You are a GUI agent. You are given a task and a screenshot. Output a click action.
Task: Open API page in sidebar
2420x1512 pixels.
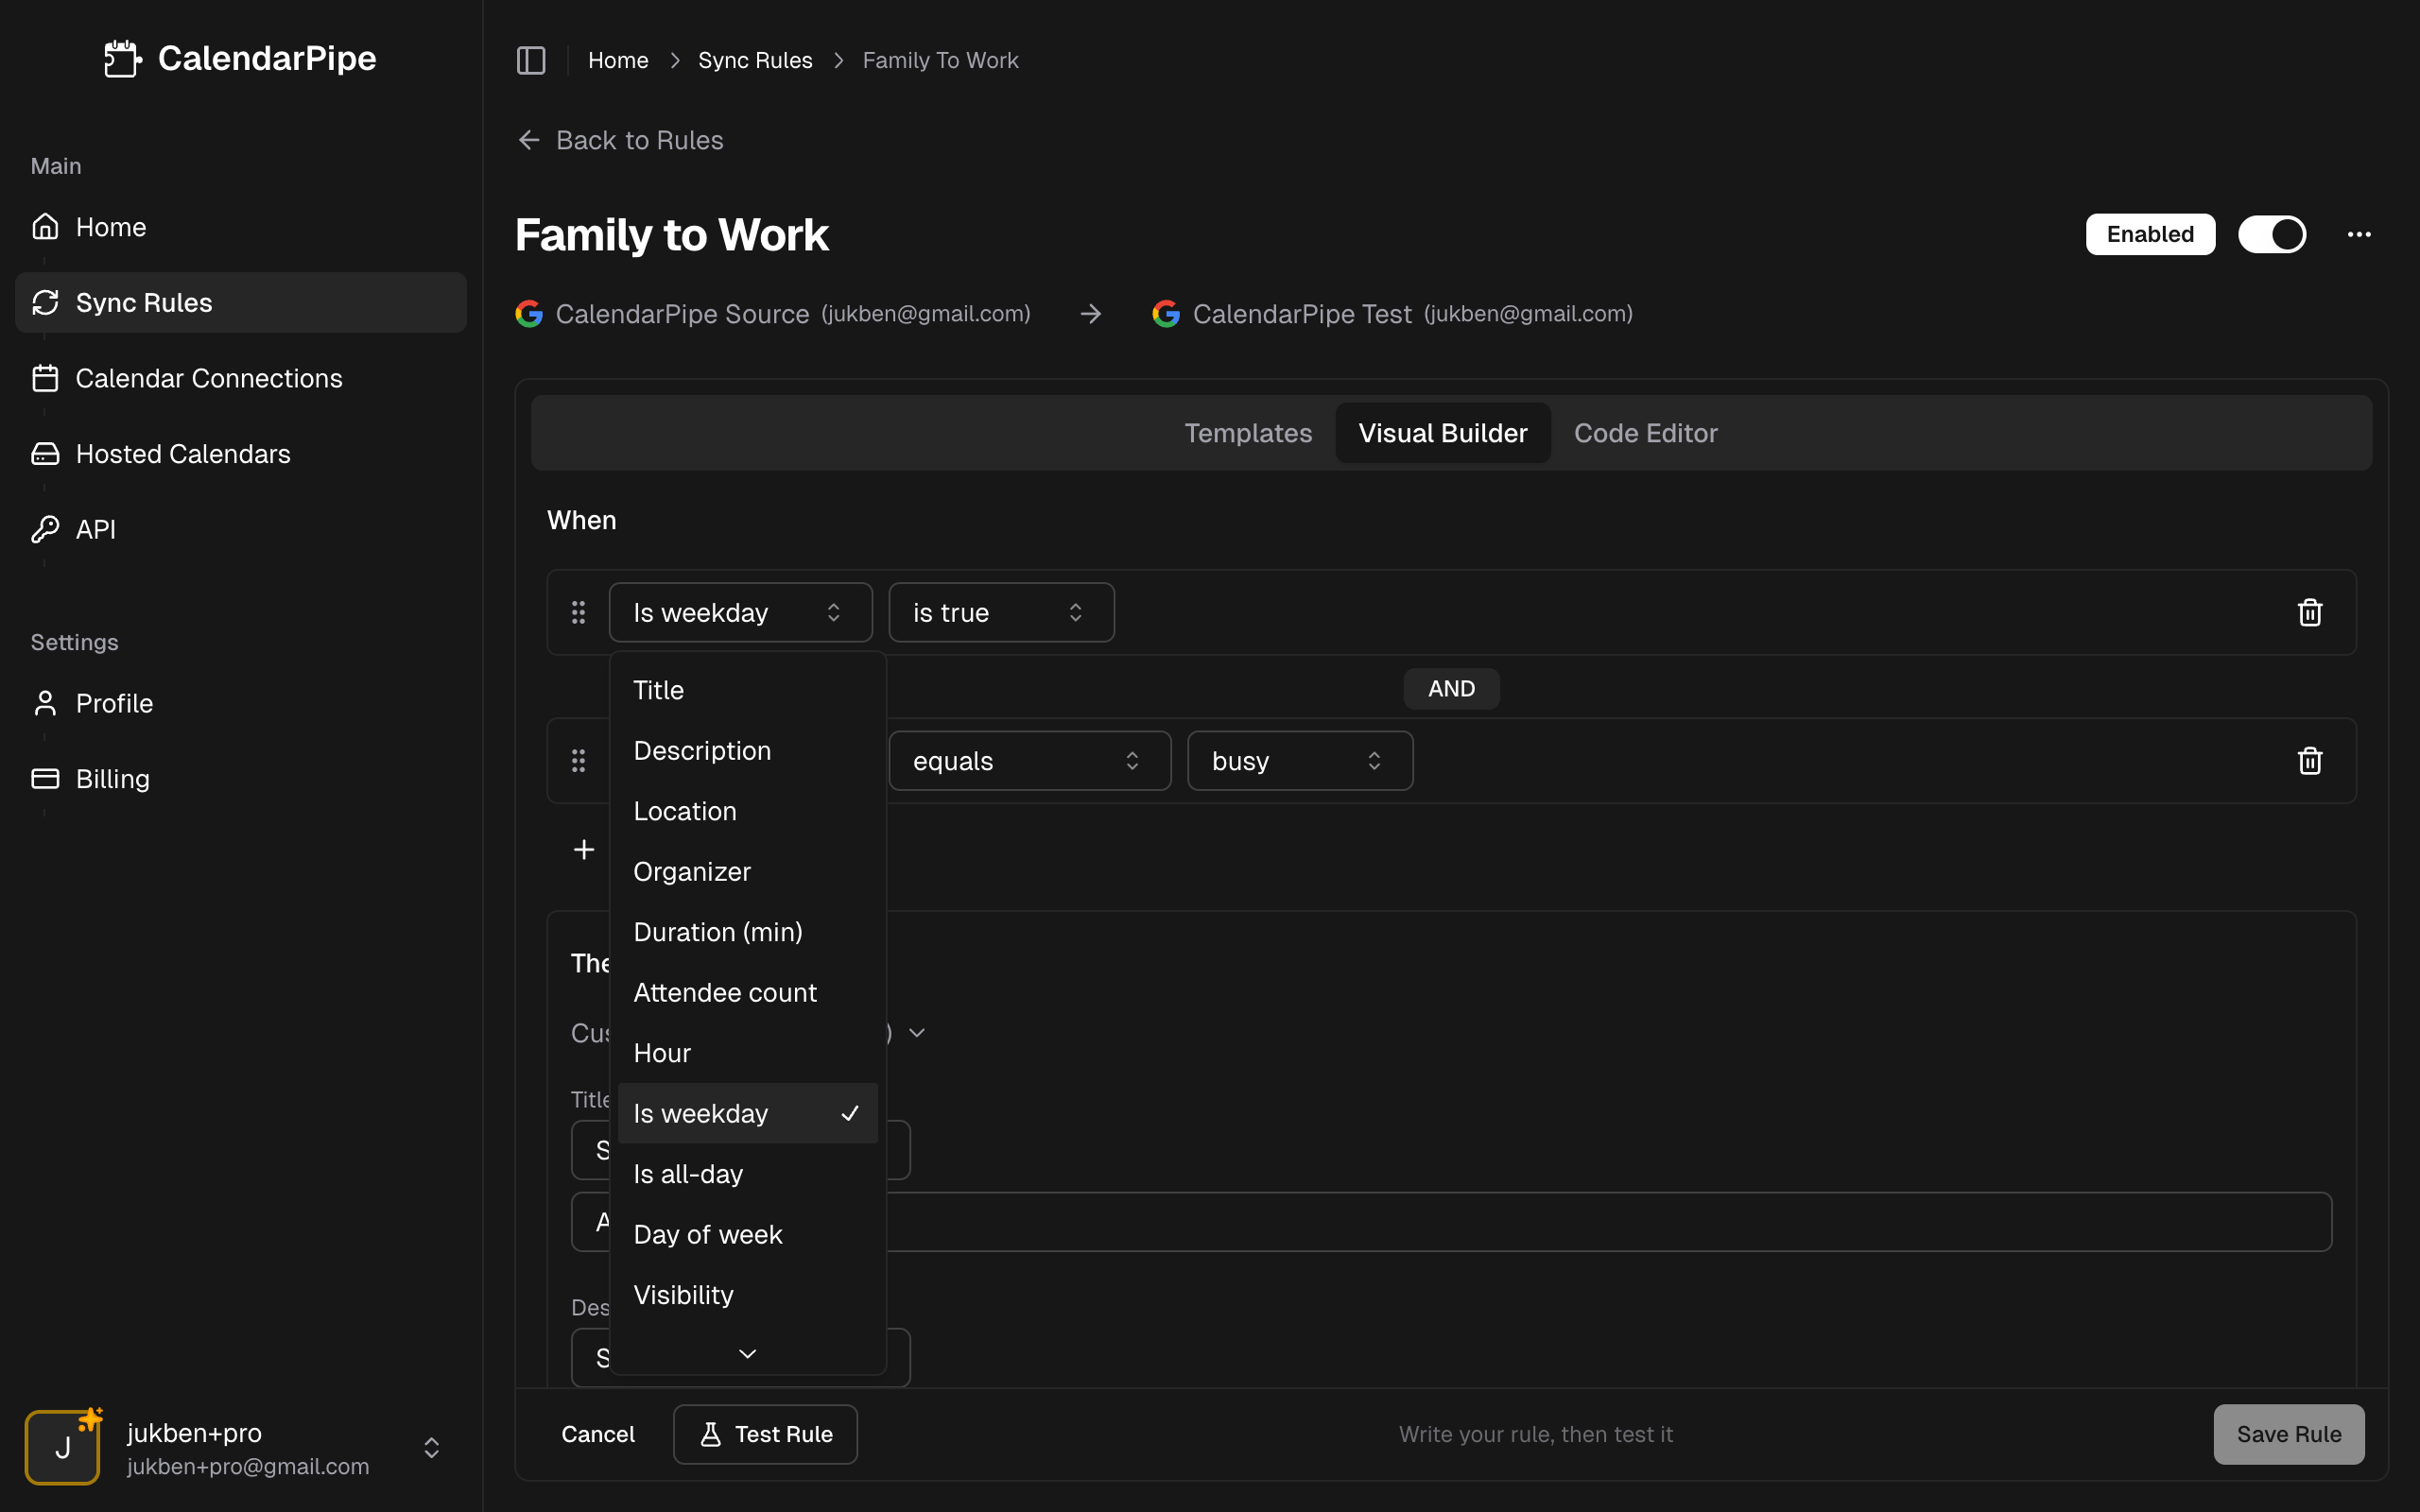241,529
